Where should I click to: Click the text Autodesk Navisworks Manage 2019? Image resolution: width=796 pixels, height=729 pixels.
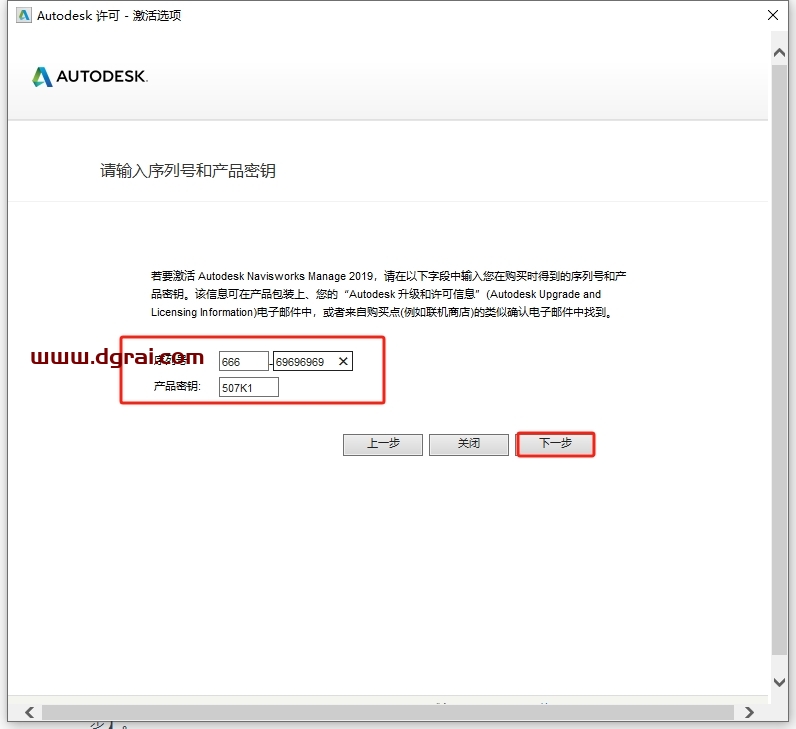click(x=285, y=276)
